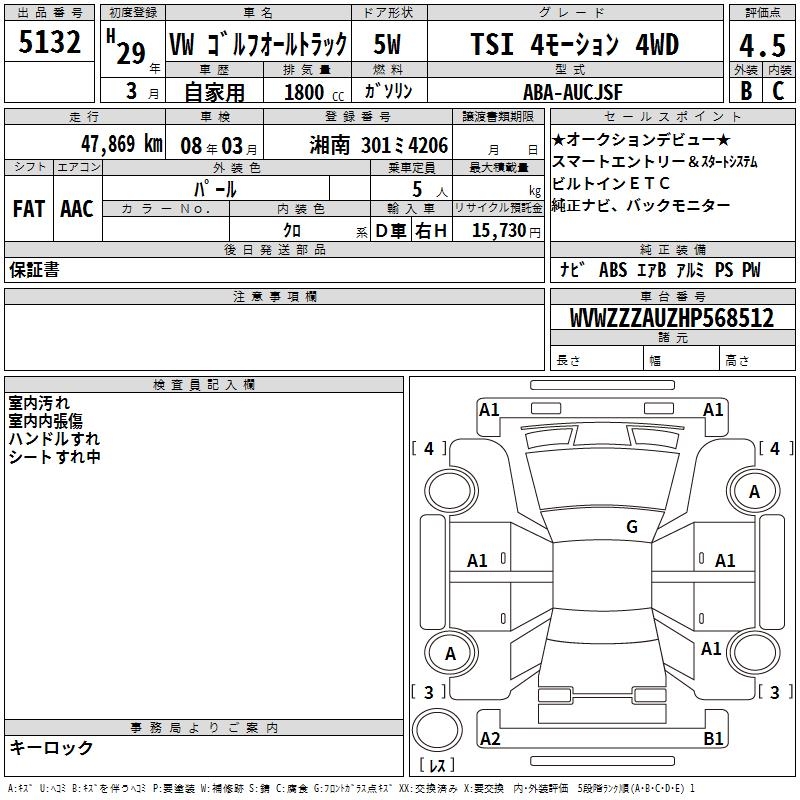Click the注意事項欄 header
Image resolution: width=800 pixels, height=800 pixels.
pos(274,296)
